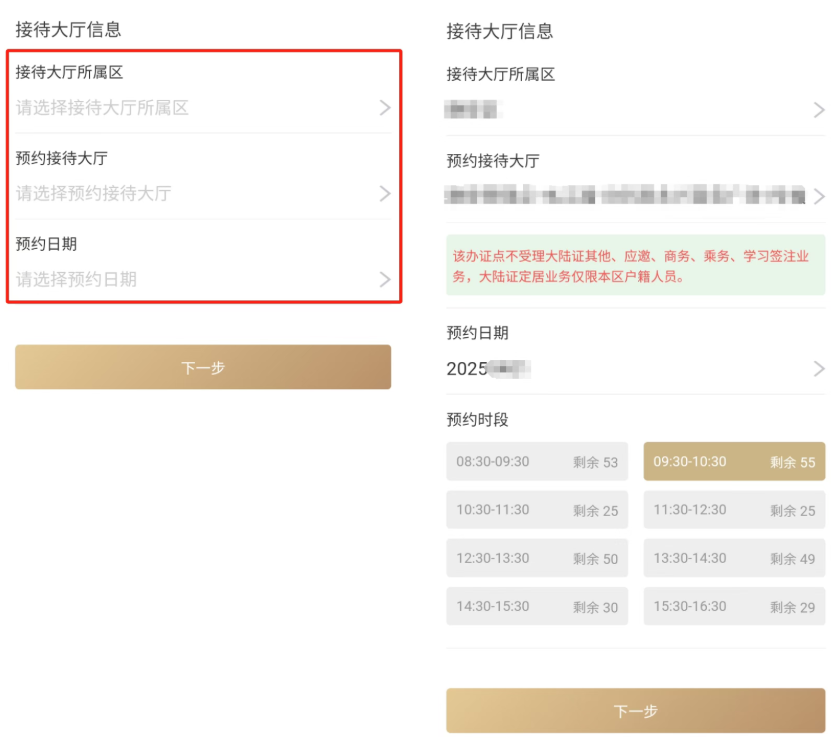Tap the selected 2025 date value
The width and height of the screenshot is (831, 744).
[x=488, y=369]
